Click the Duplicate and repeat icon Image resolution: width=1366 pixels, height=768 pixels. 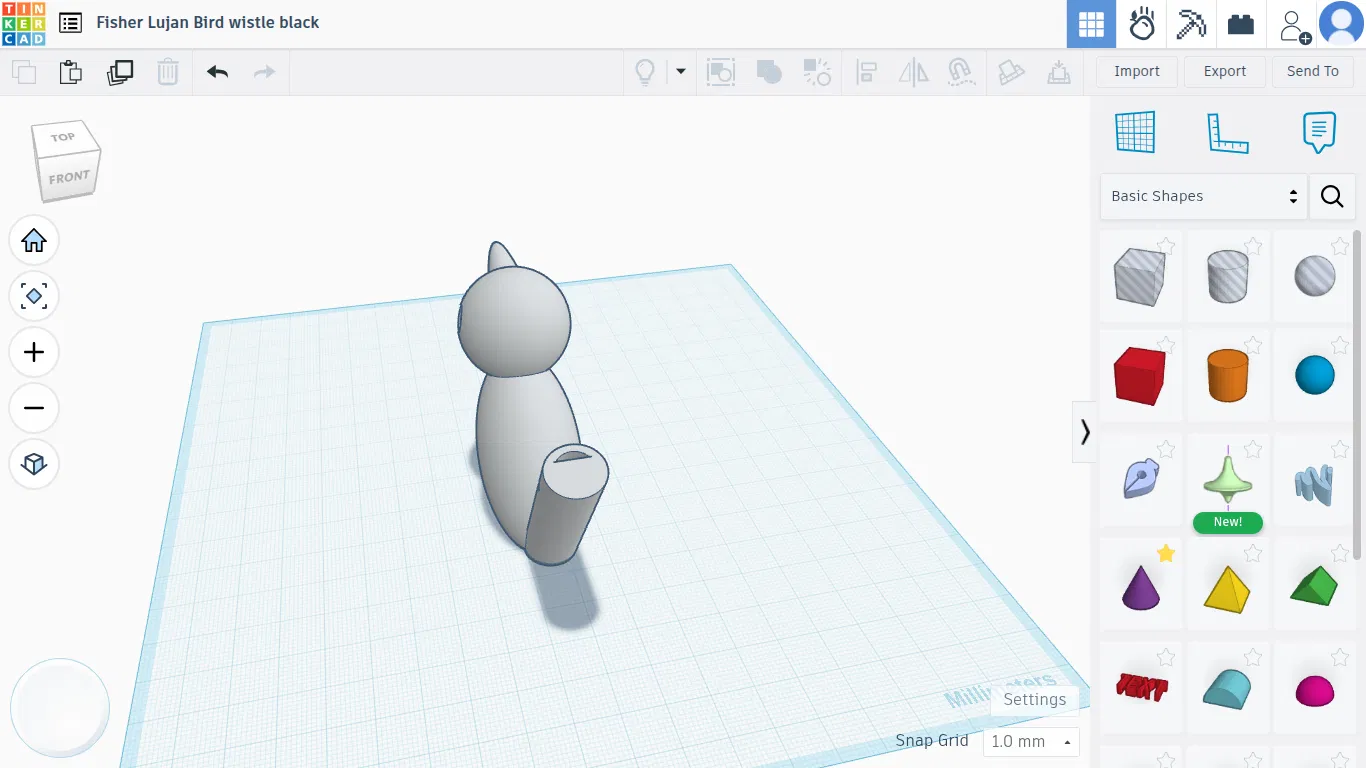click(120, 72)
